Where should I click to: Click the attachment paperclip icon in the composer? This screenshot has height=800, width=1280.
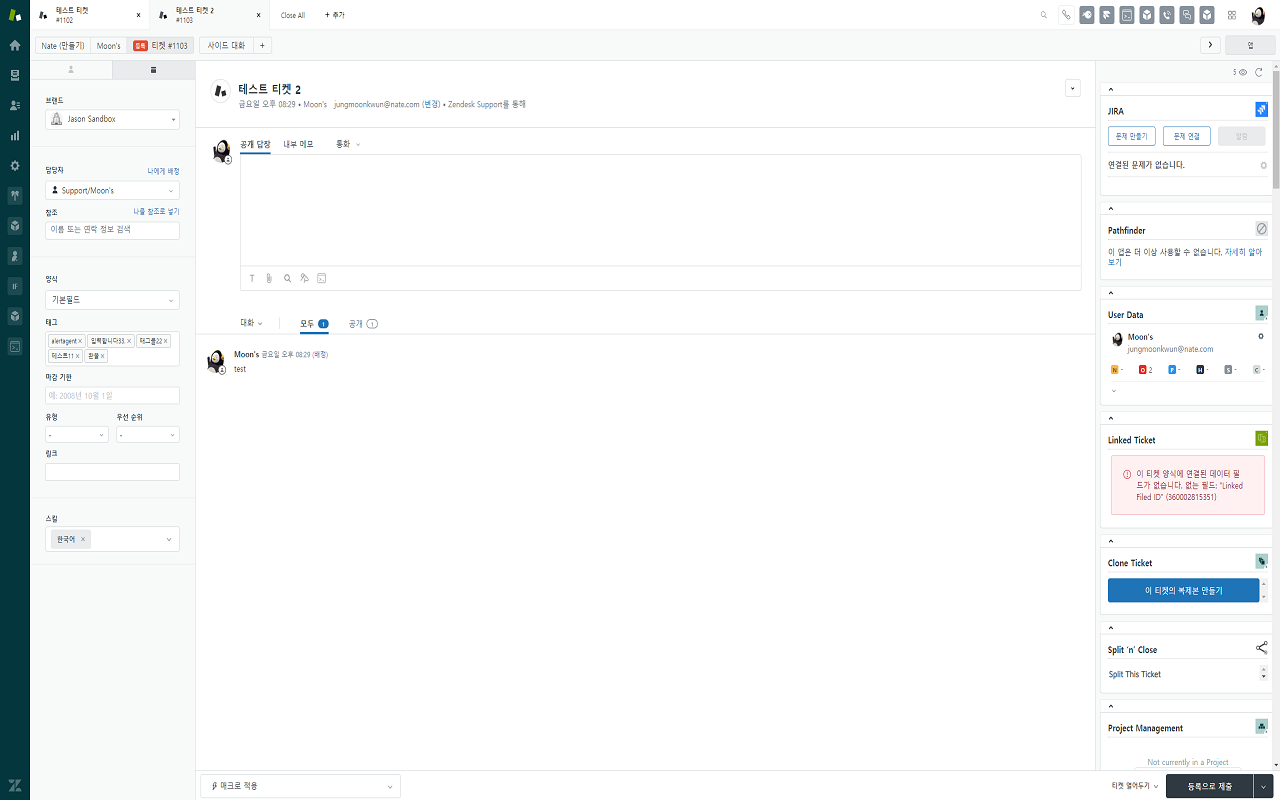269,278
